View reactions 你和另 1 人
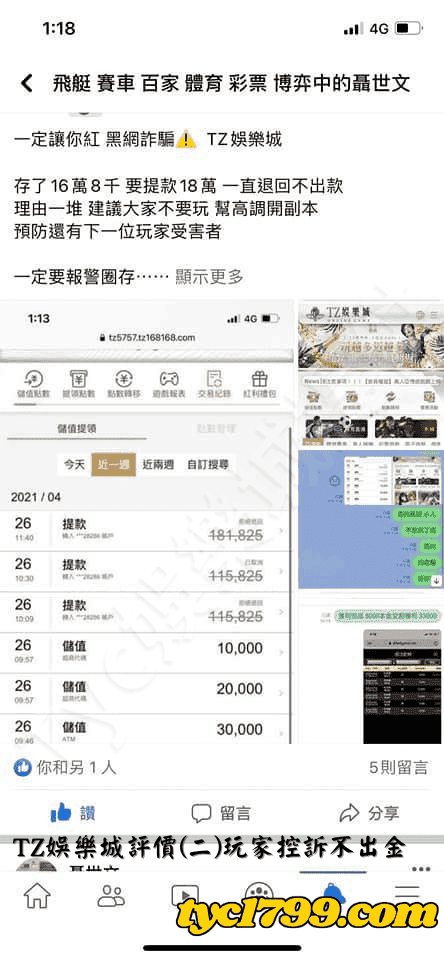 click(66, 767)
